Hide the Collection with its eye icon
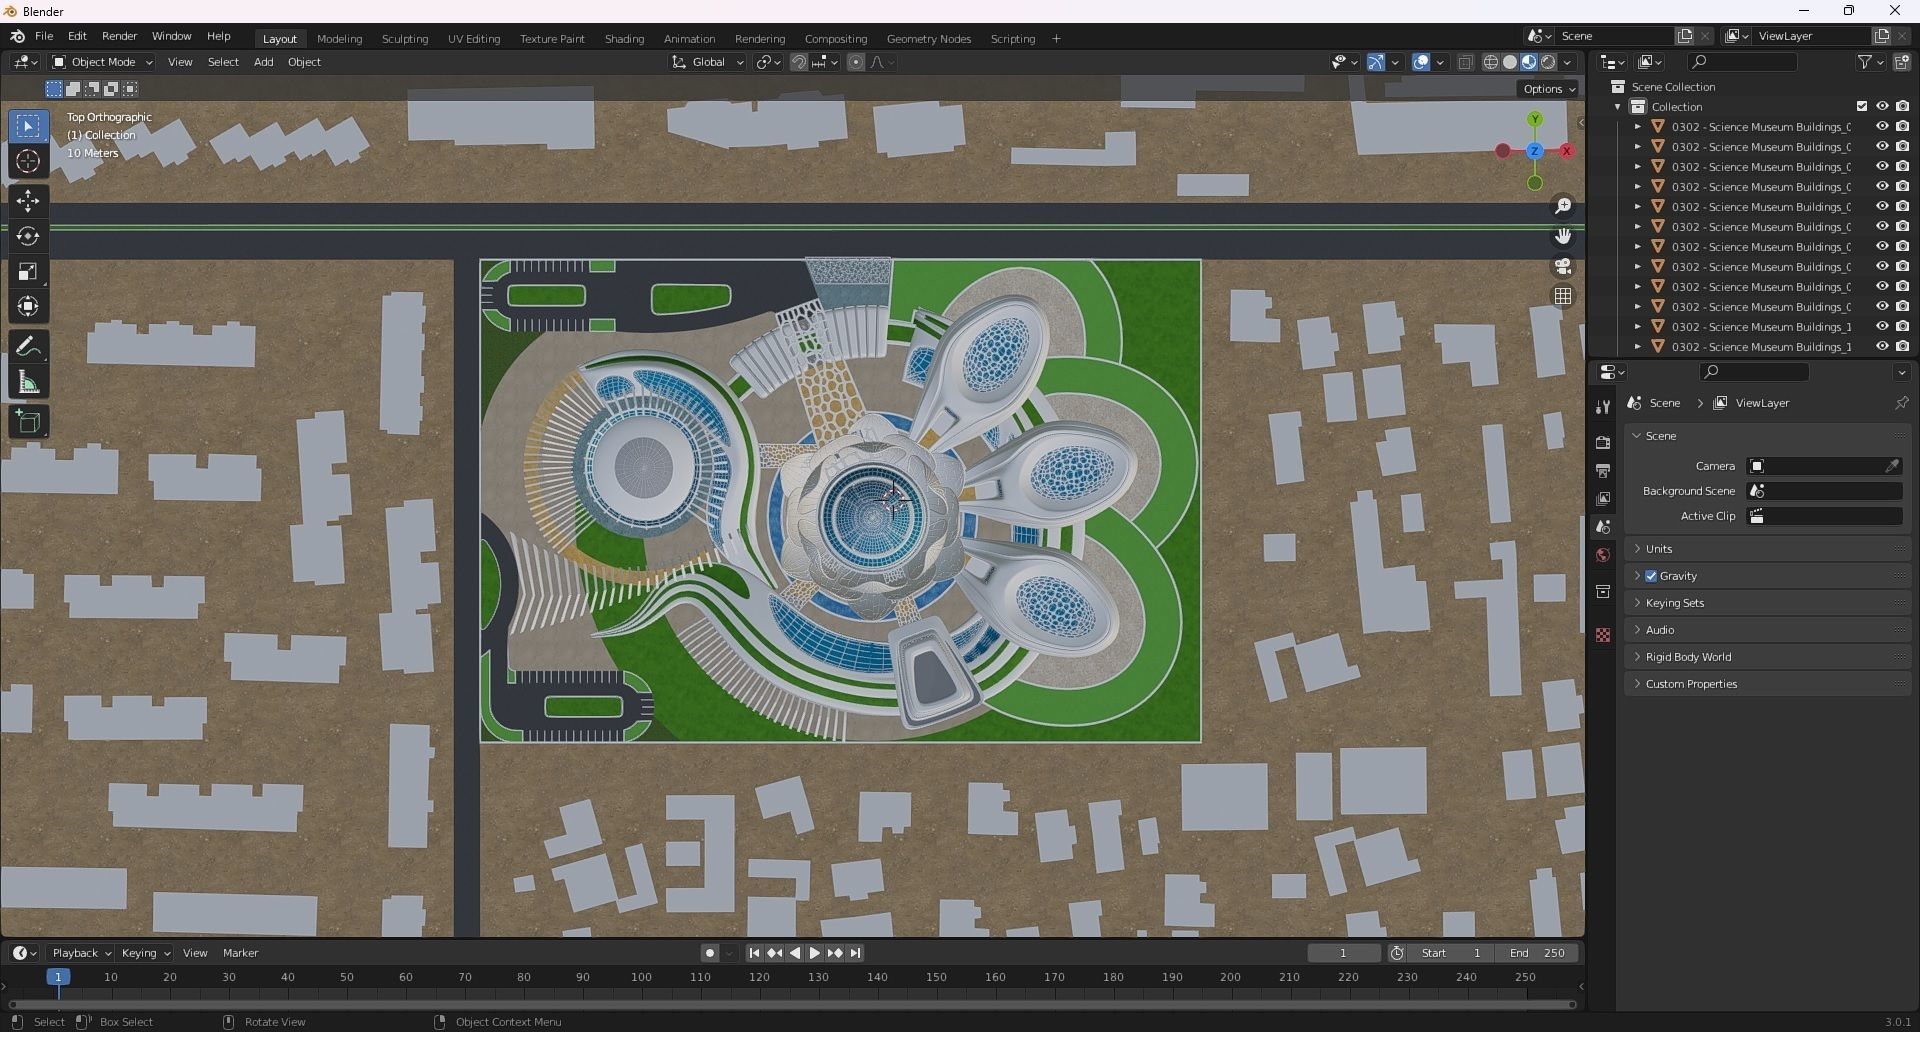This screenshot has height=1040, width=1920. point(1882,106)
